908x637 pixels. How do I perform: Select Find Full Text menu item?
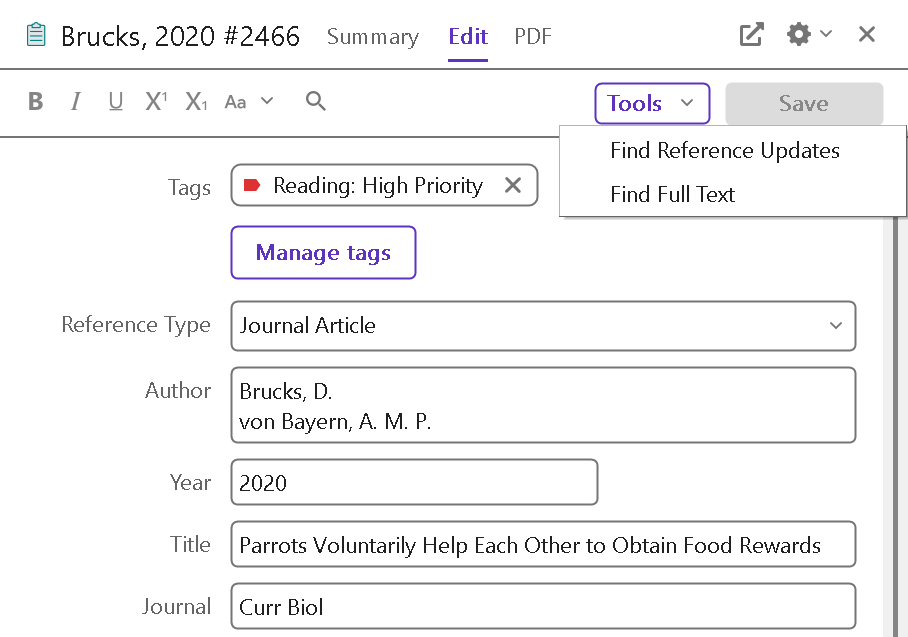pyautogui.click(x=672, y=195)
